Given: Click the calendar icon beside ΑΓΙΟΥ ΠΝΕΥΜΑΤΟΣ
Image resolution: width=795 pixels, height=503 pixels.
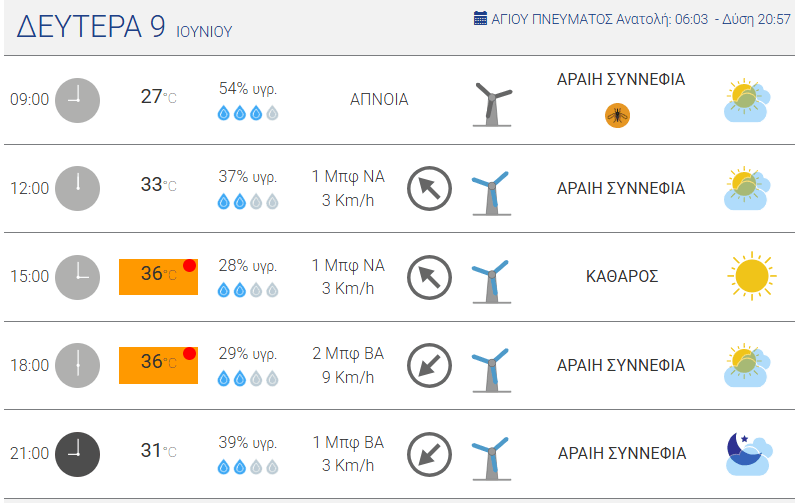Looking at the screenshot, I should coord(480,18).
